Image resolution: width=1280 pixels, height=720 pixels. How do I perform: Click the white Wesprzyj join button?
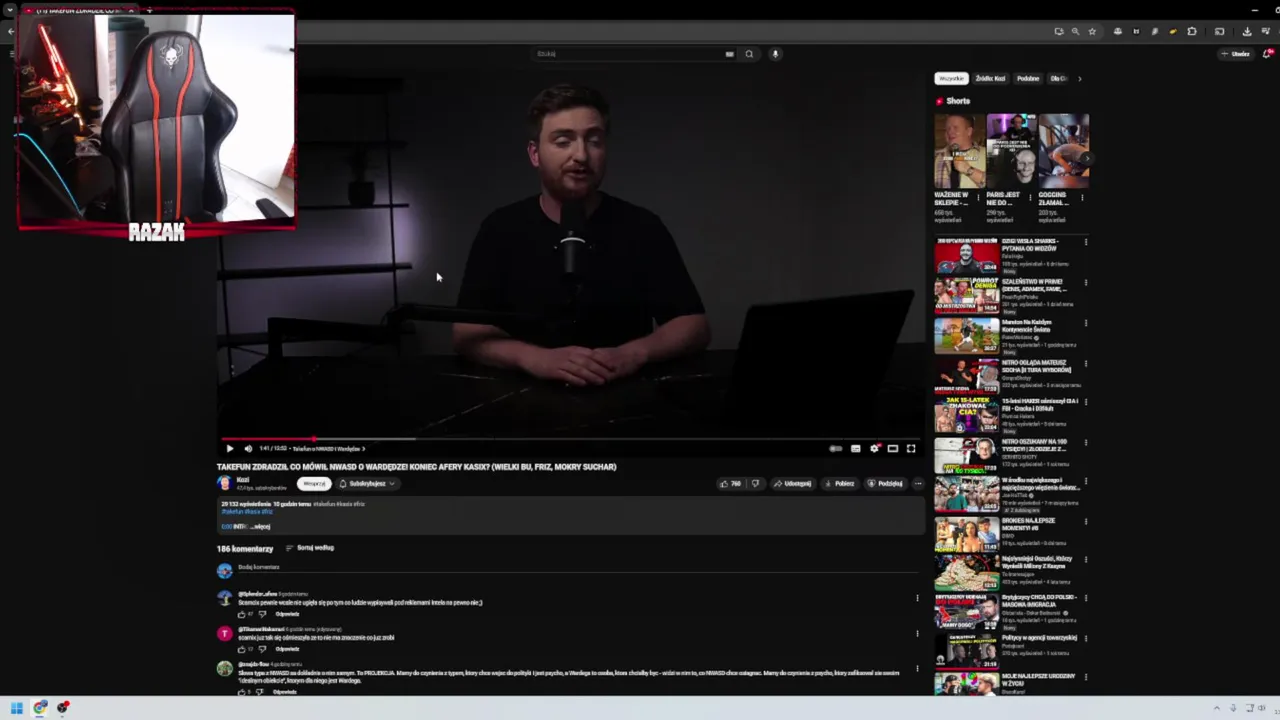pos(314,484)
